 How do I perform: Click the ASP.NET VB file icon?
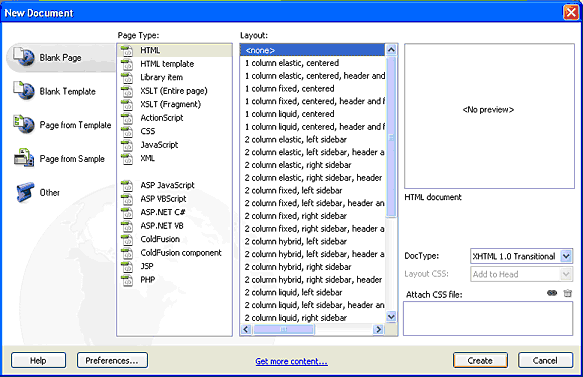point(127,226)
